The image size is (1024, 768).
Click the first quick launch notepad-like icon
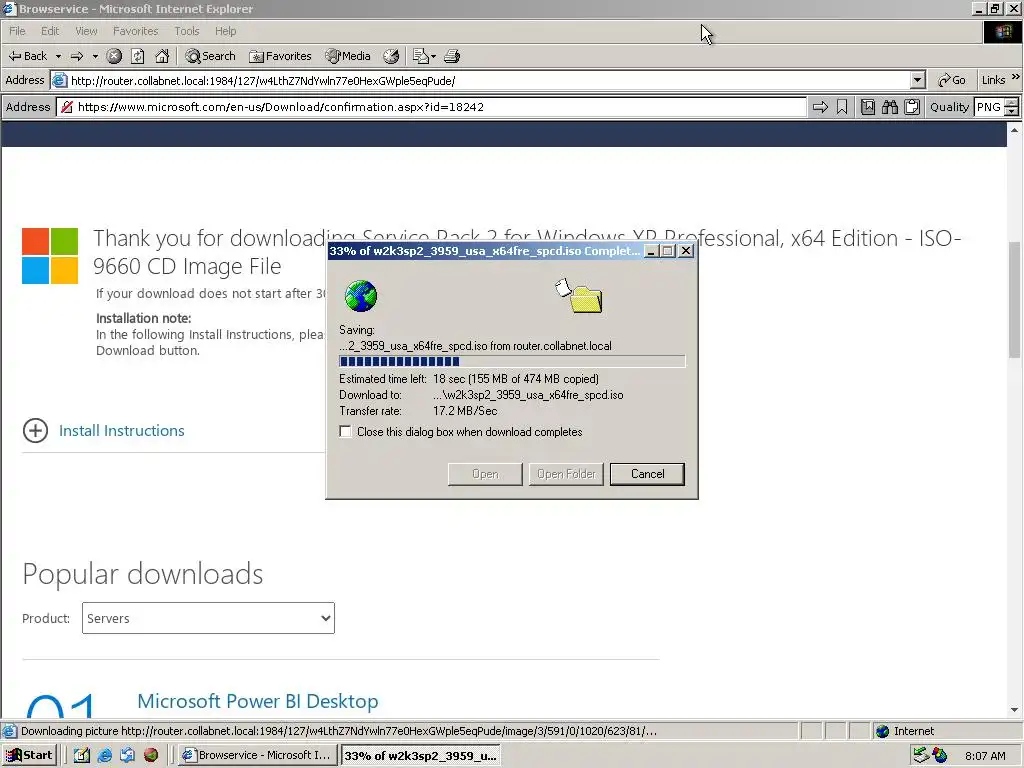[x=82, y=755]
